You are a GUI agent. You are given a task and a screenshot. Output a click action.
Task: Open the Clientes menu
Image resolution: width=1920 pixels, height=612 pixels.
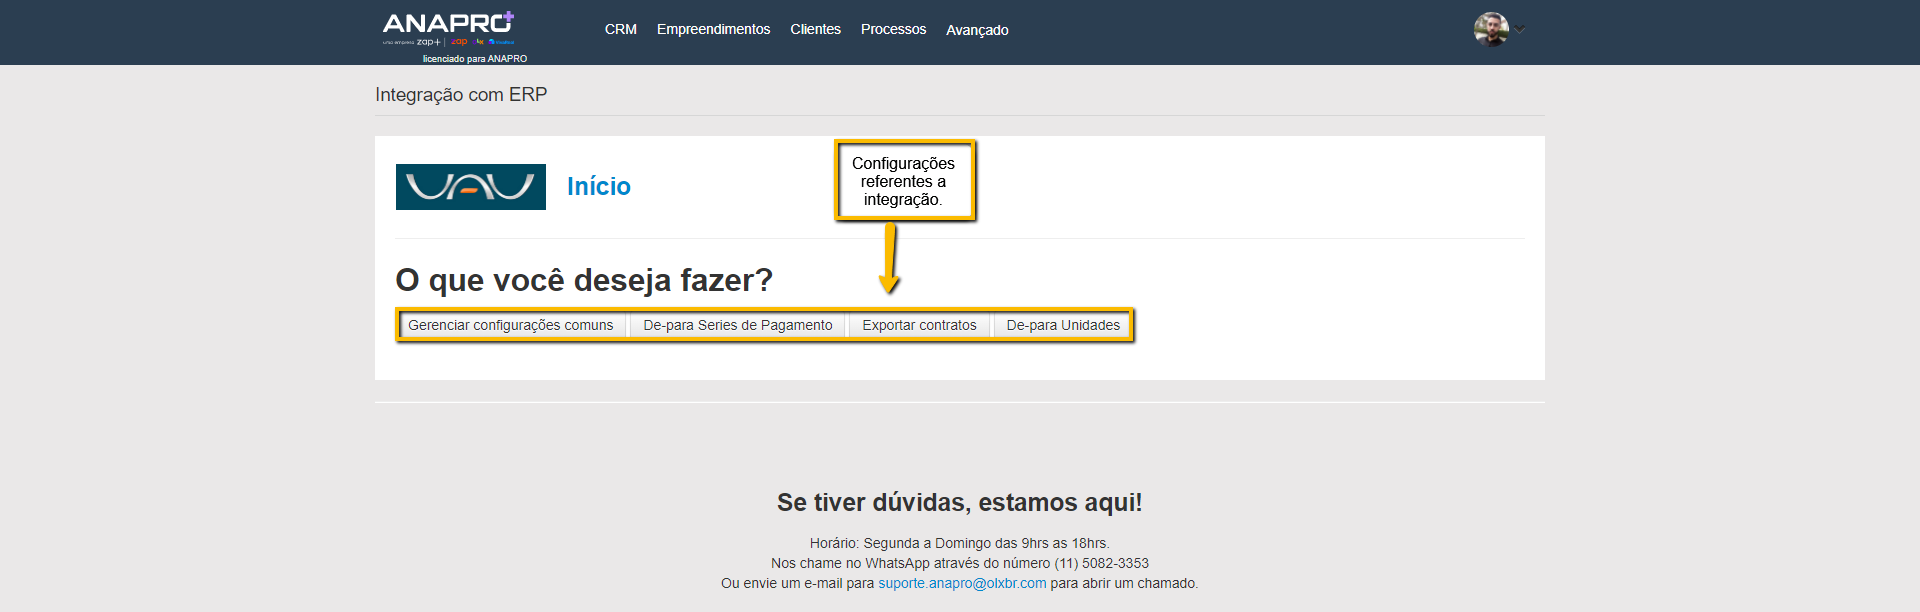coord(815,29)
